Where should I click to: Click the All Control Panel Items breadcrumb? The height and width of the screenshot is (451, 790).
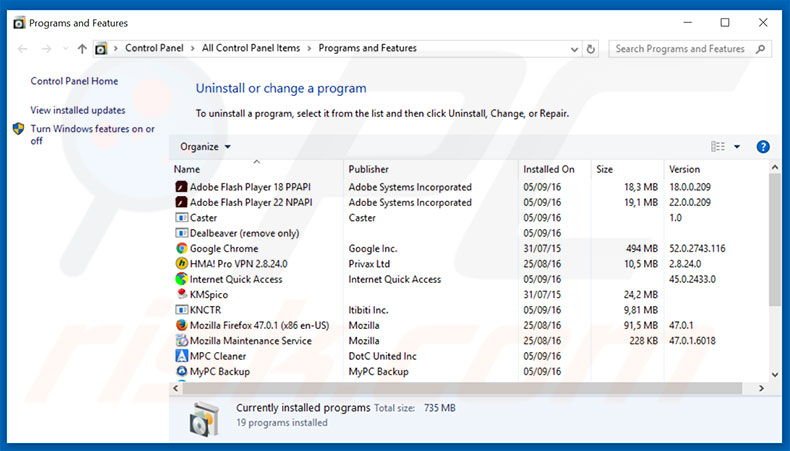(x=251, y=48)
